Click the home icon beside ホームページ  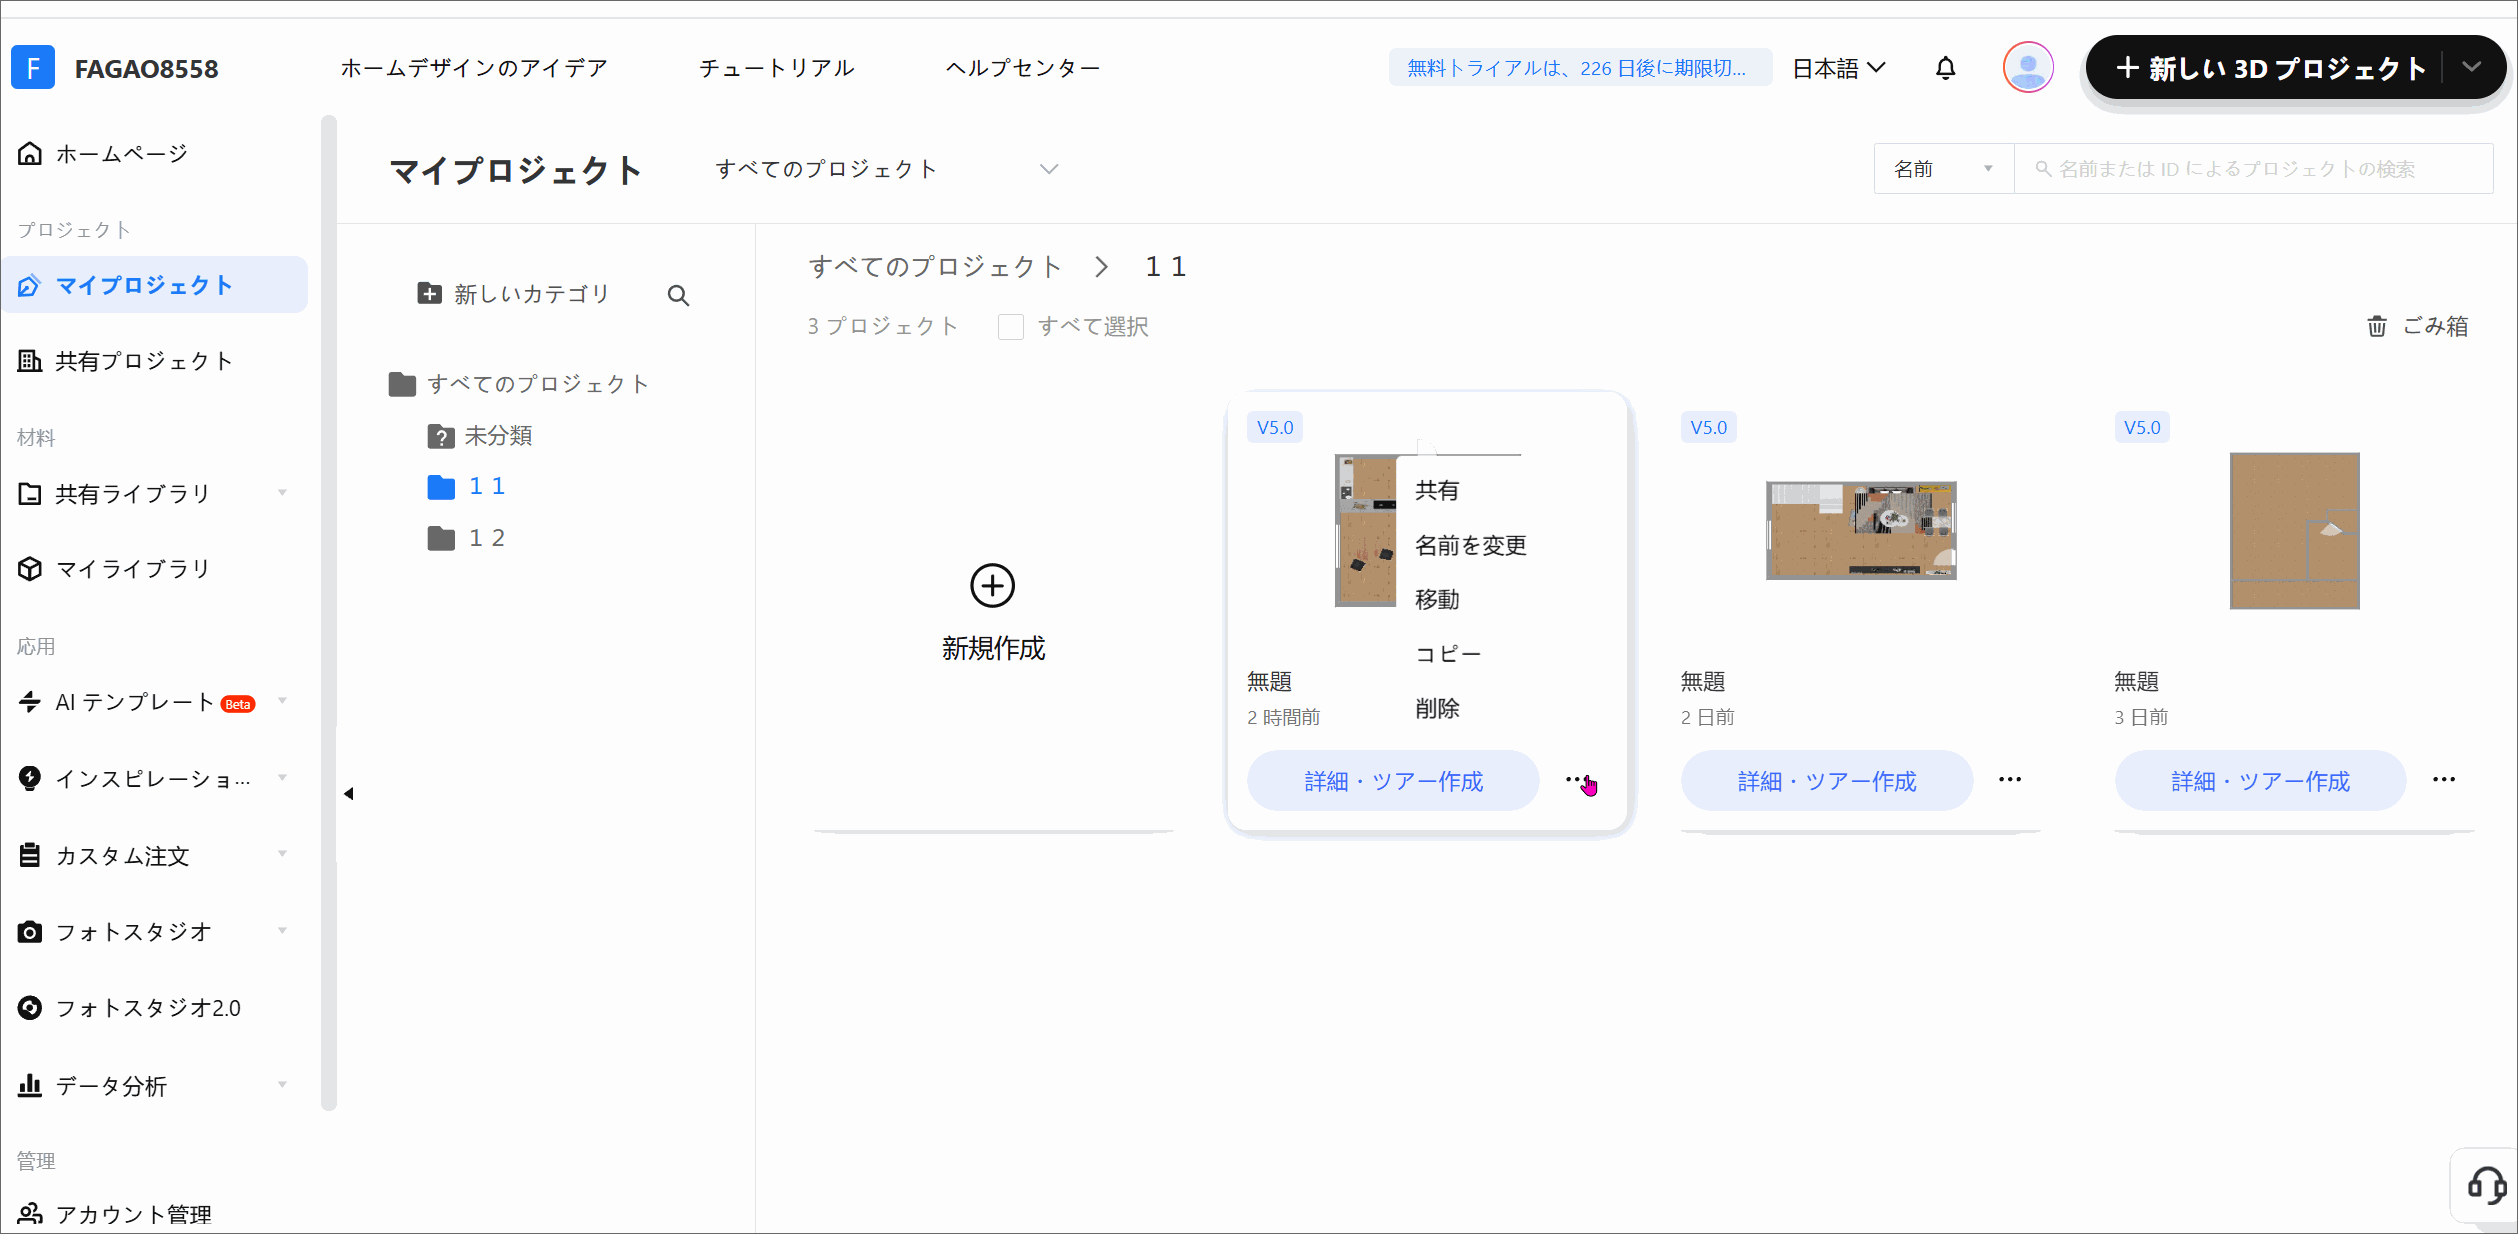30,153
